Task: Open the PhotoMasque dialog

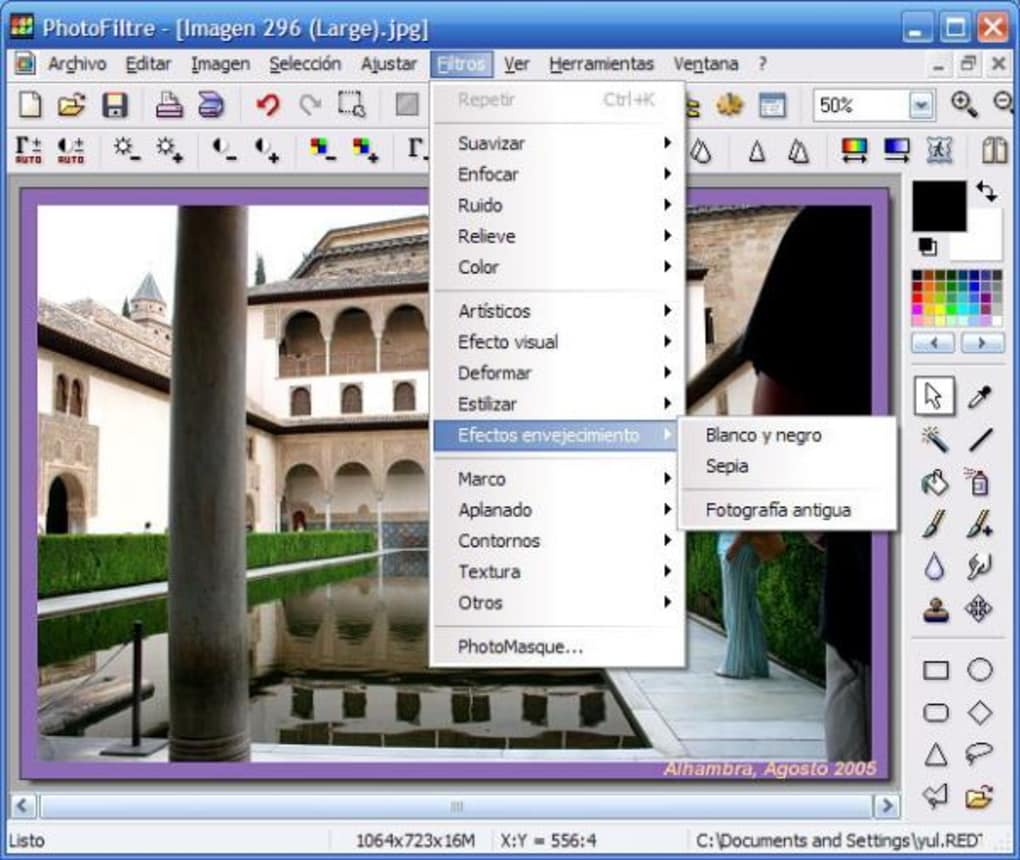Action: click(x=521, y=648)
